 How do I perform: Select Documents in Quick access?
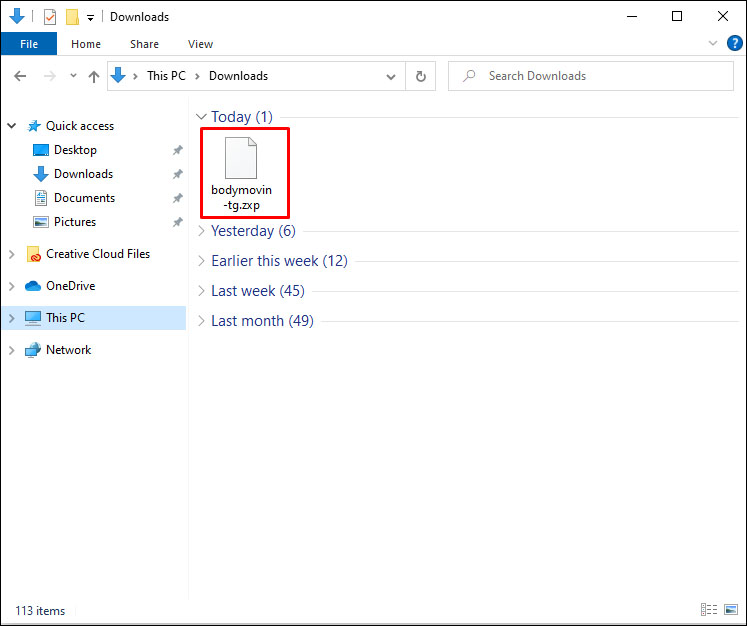pos(84,198)
